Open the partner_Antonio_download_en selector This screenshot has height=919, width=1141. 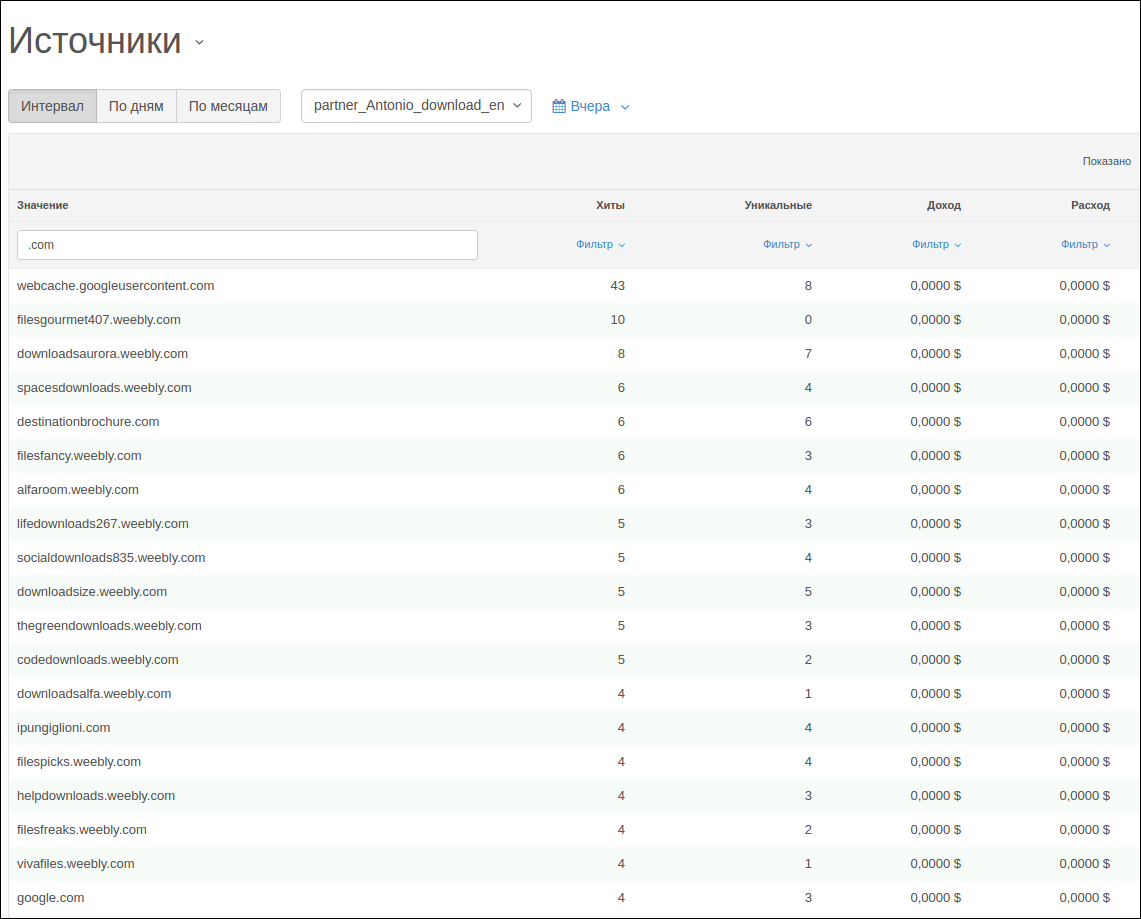click(x=416, y=106)
